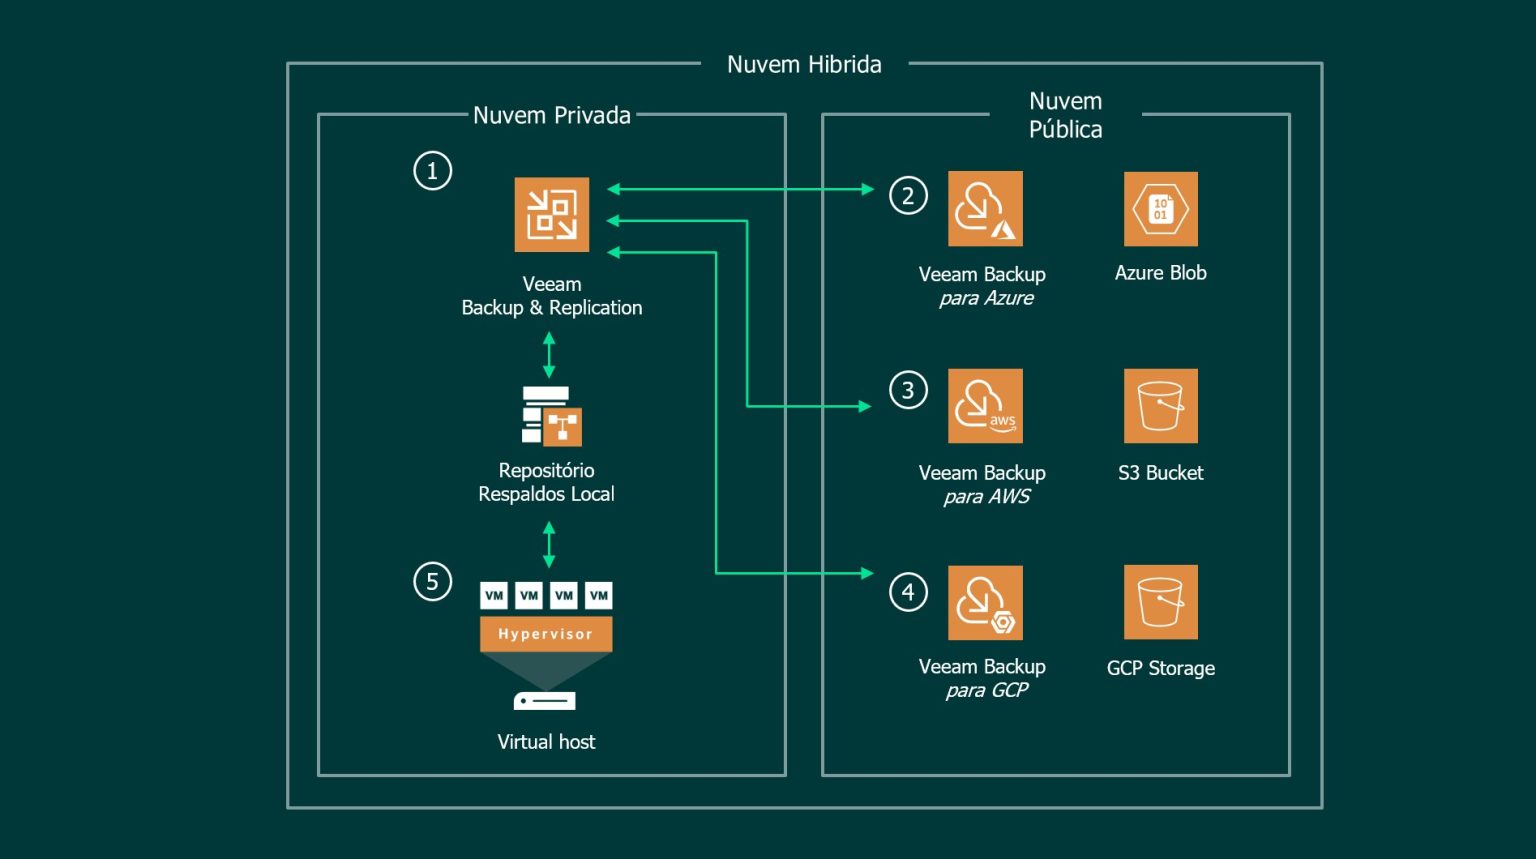Viewport: 1536px width, 859px height.
Task: Select the "Virtual host" label
Action: (546, 742)
